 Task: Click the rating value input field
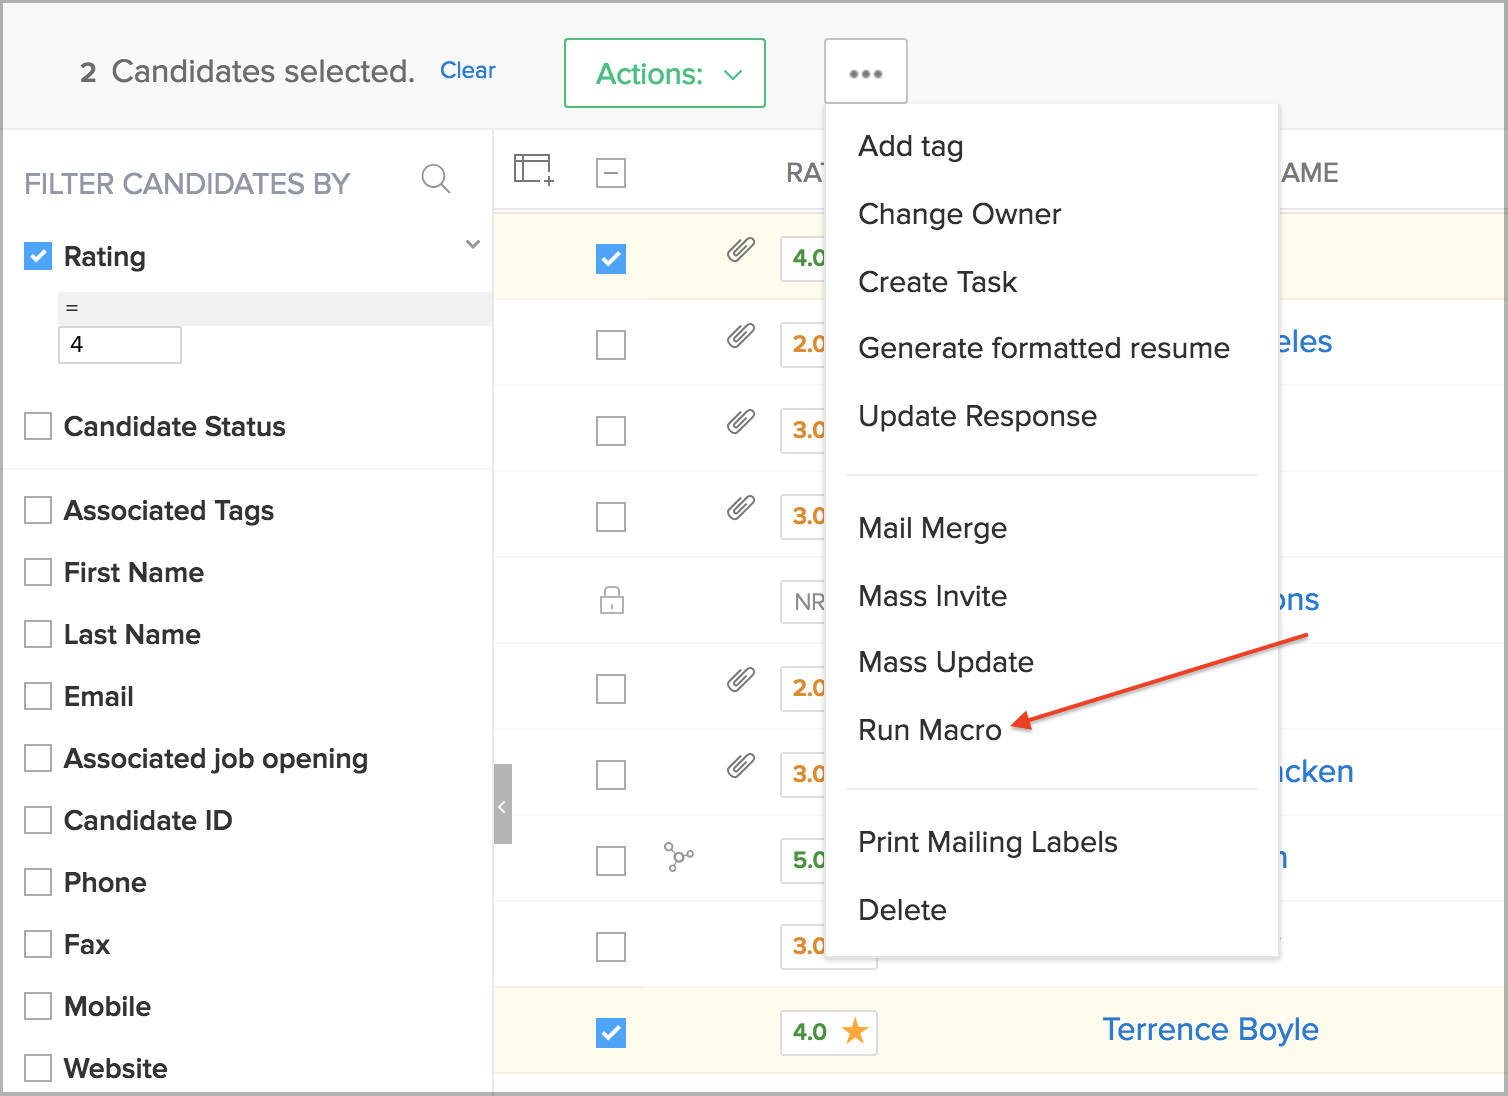coord(120,345)
